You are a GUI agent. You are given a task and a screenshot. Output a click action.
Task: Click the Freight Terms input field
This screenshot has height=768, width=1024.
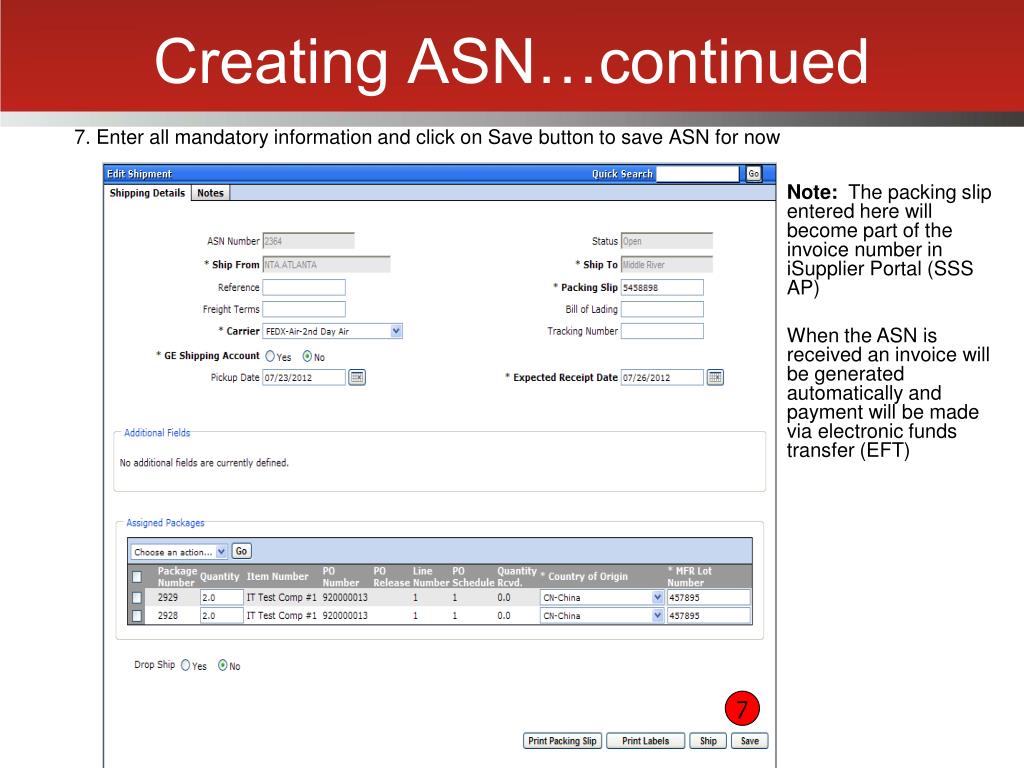click(x=304, y=310)
